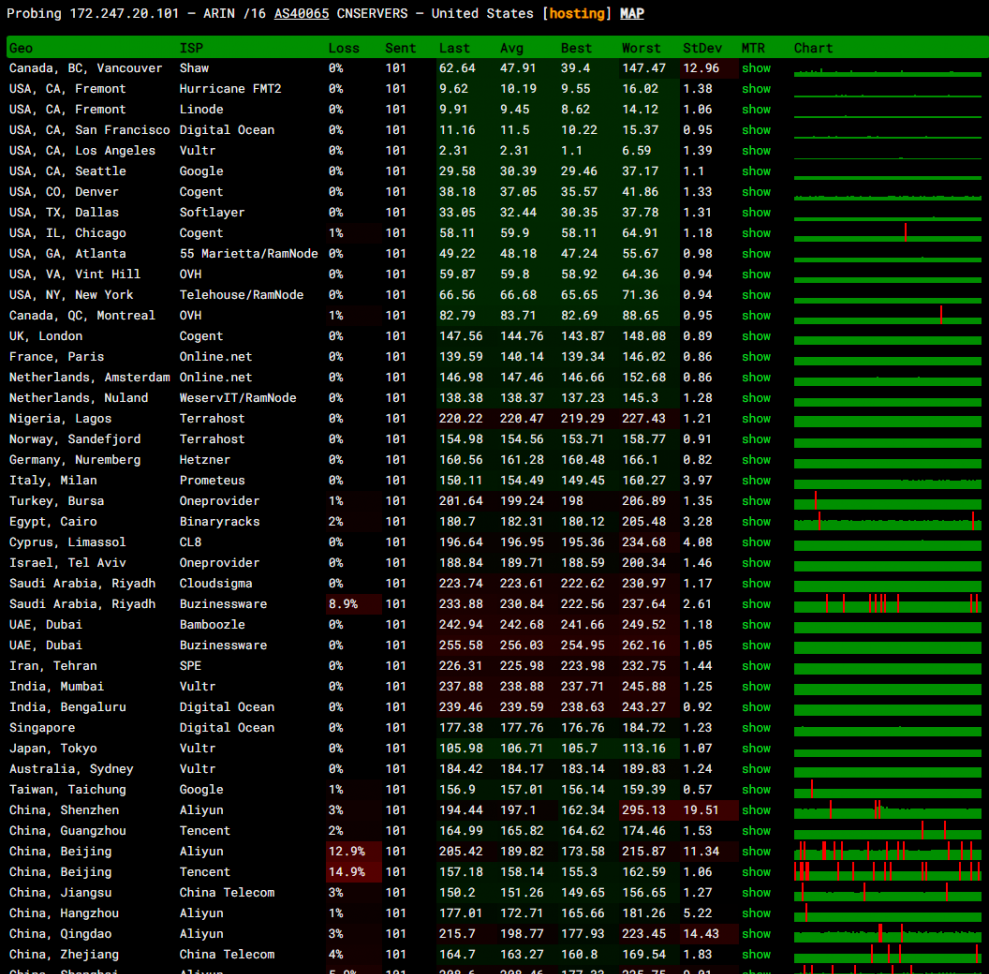Click the latency chart for China, Guangzhou
This screenshot has height=974, width=989.
[x=887, y=831]
